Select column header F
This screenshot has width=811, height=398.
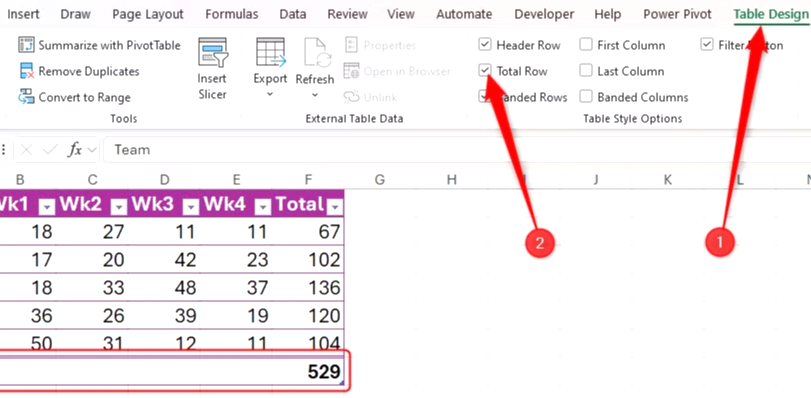(308, 180)
